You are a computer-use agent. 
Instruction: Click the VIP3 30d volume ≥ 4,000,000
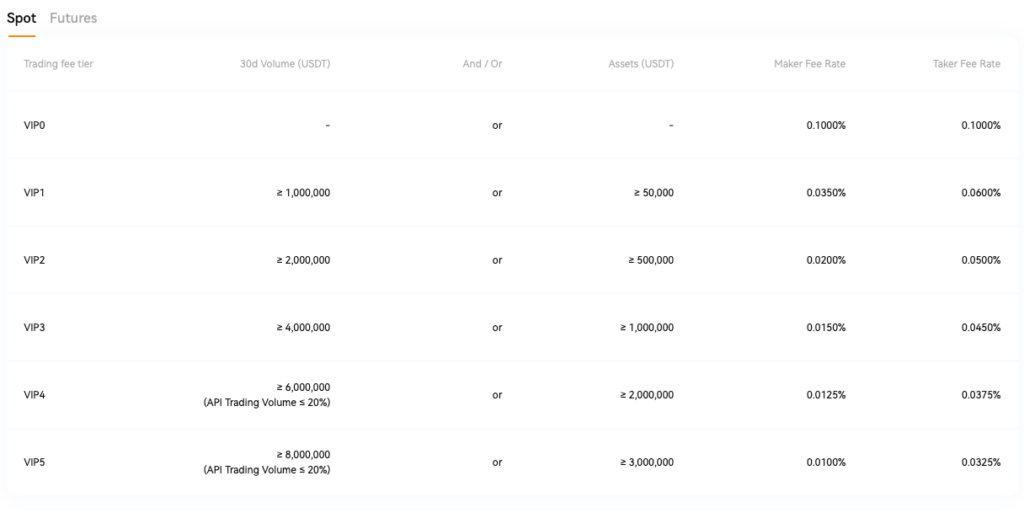tap(303, 327)
